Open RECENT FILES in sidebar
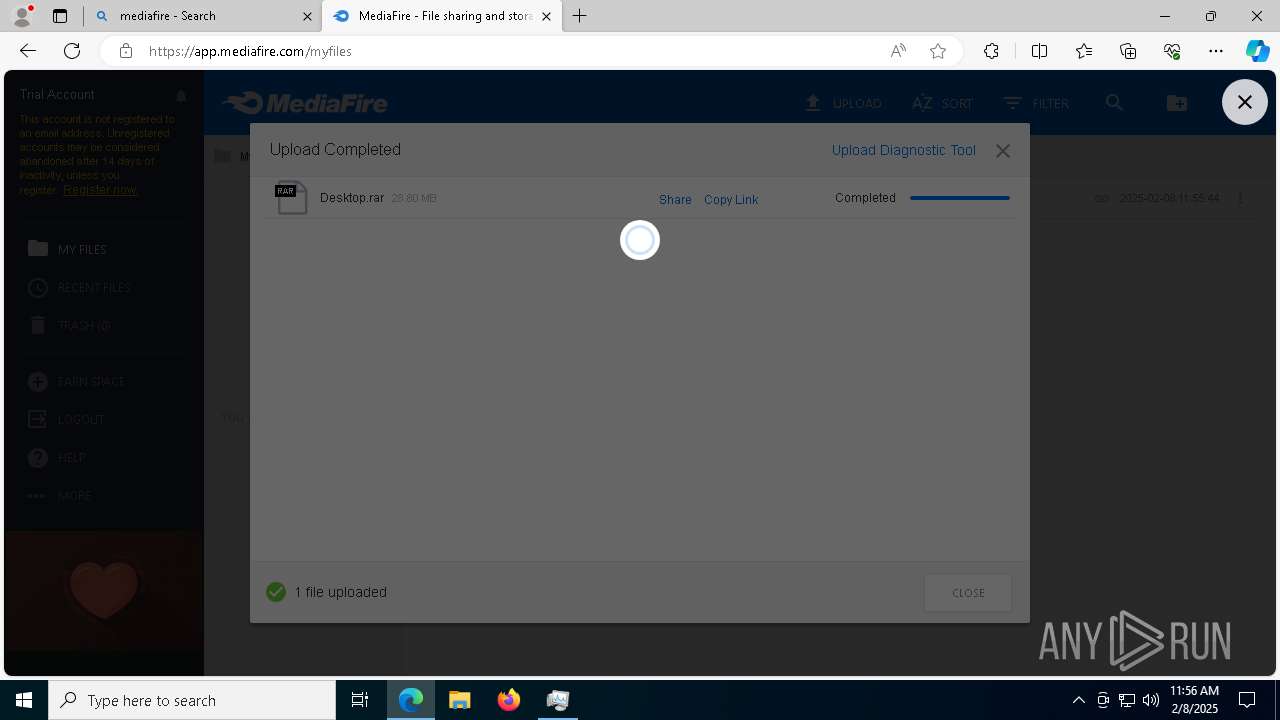 [x=80, y=287]
